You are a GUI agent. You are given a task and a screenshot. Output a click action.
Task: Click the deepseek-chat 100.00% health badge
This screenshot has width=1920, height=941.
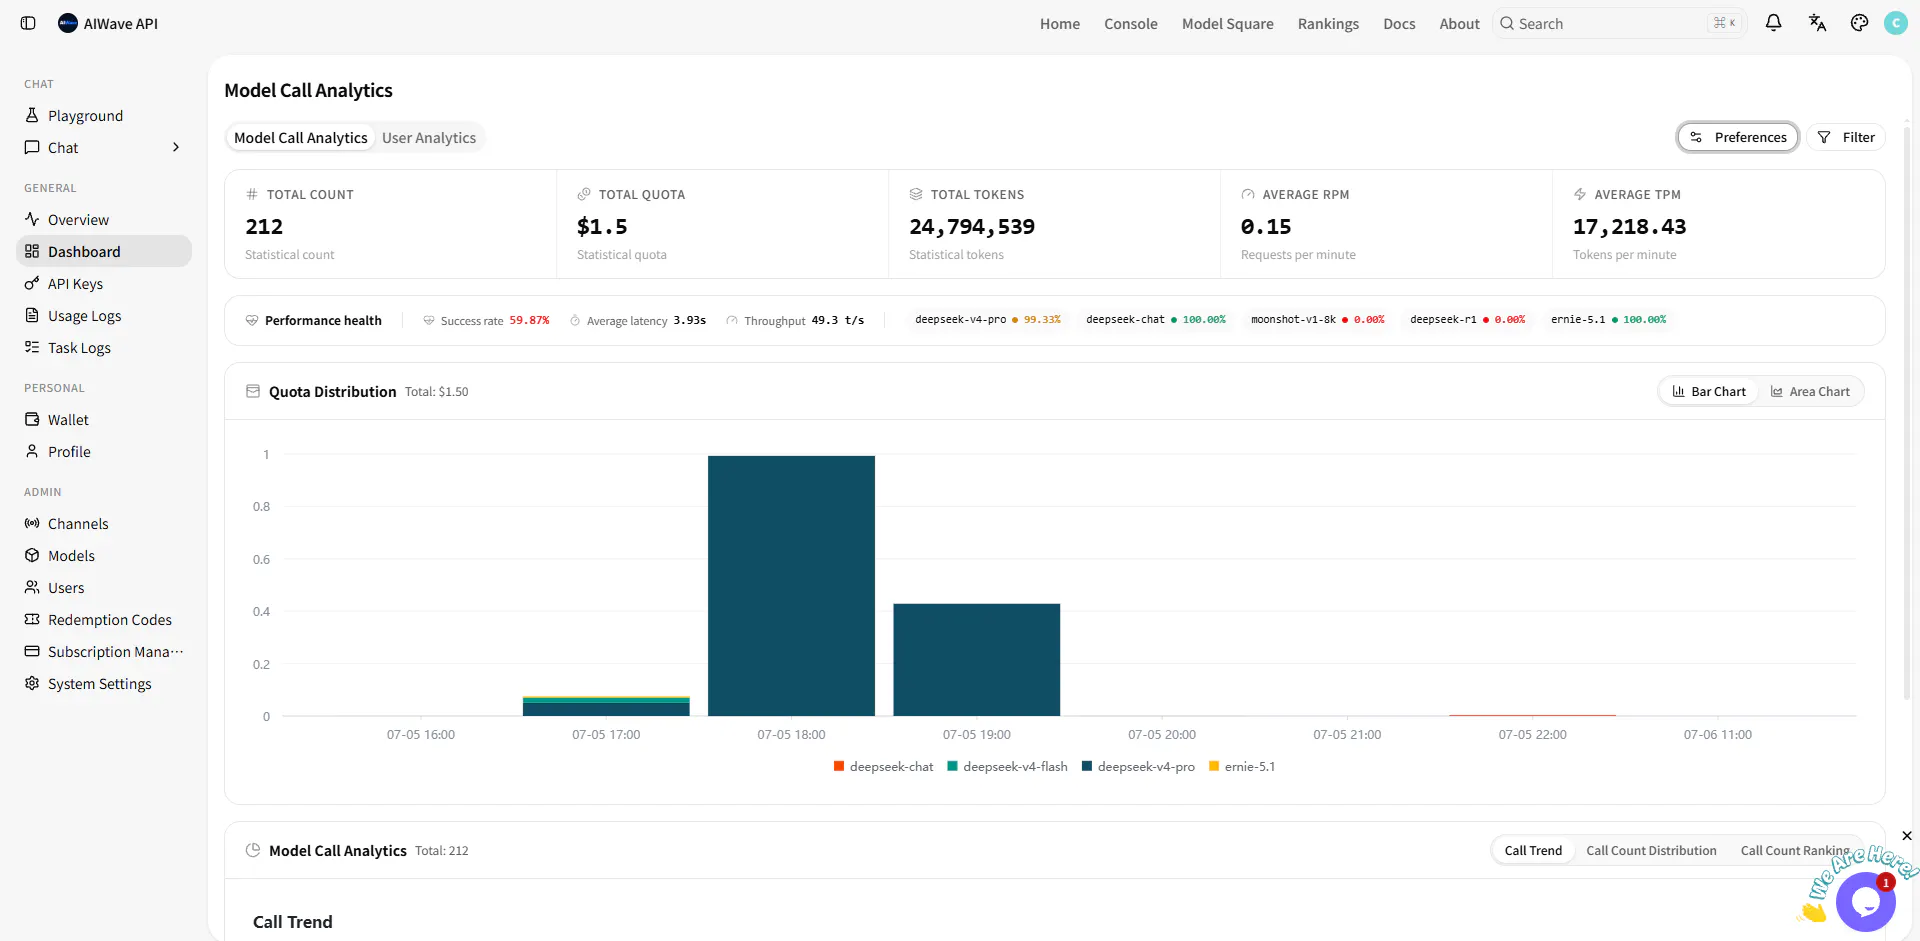pyautogui.click(x=1155, y=320)
